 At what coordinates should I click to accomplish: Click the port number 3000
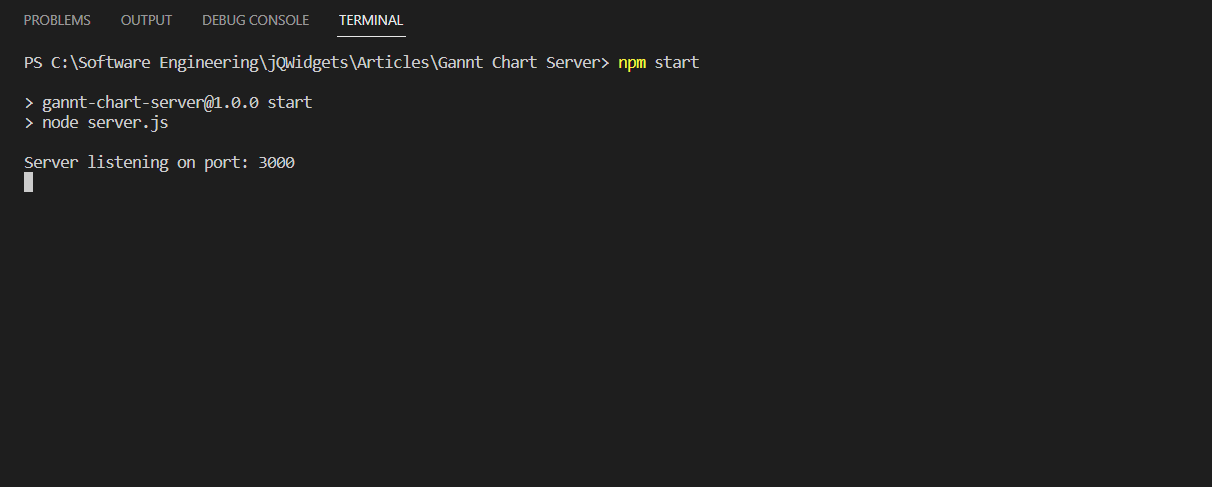[x=276, y=162]
